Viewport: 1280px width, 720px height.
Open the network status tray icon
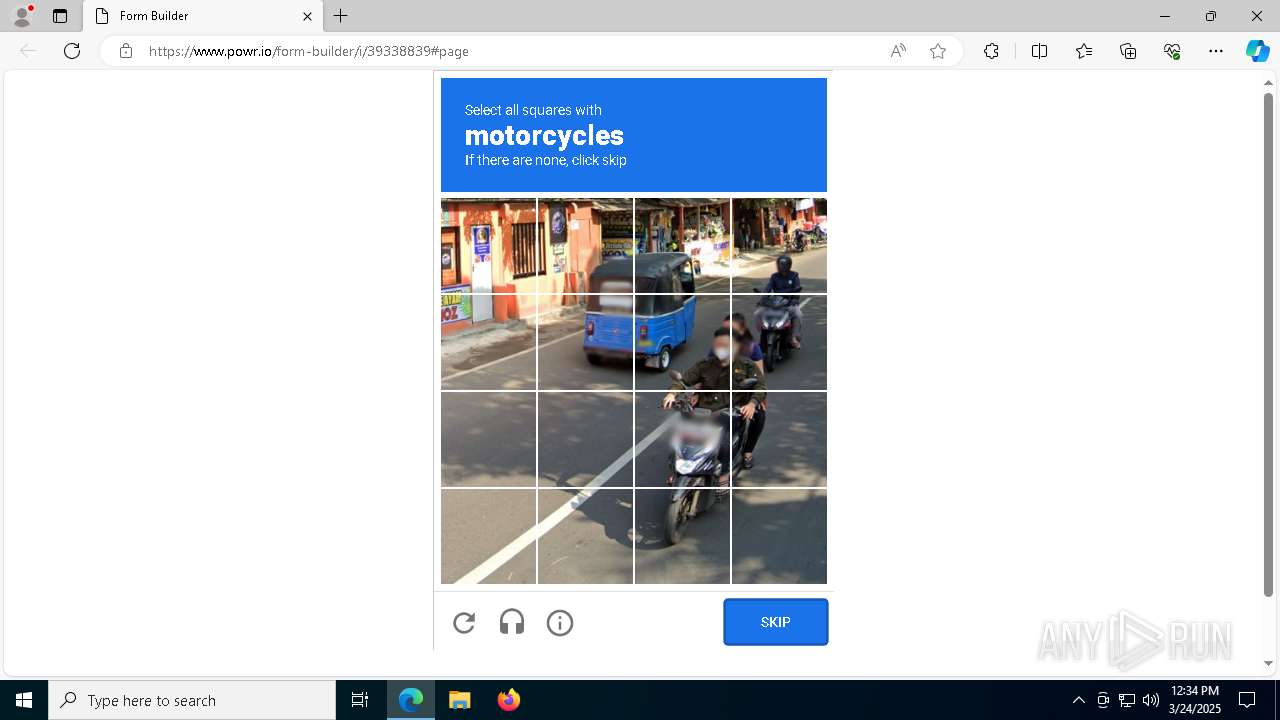(1127, 700)
